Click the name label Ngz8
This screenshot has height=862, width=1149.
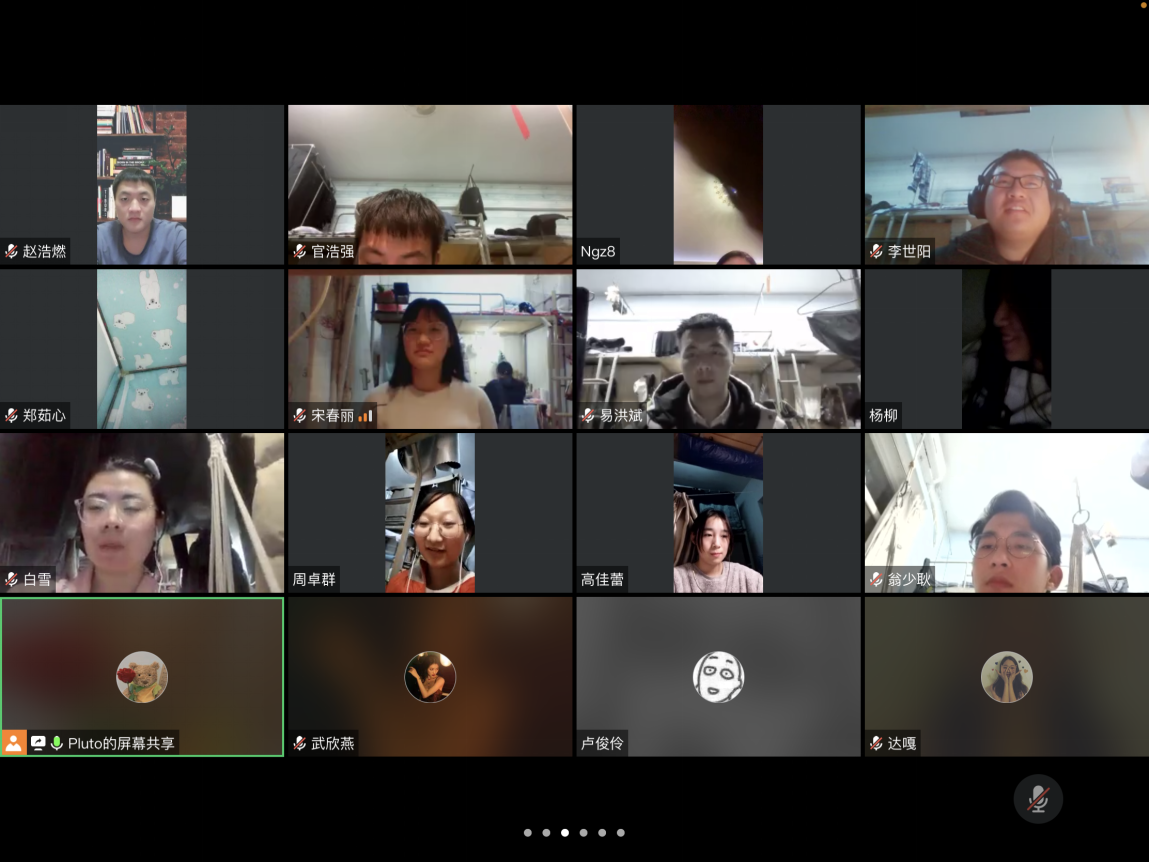point(598,251)
